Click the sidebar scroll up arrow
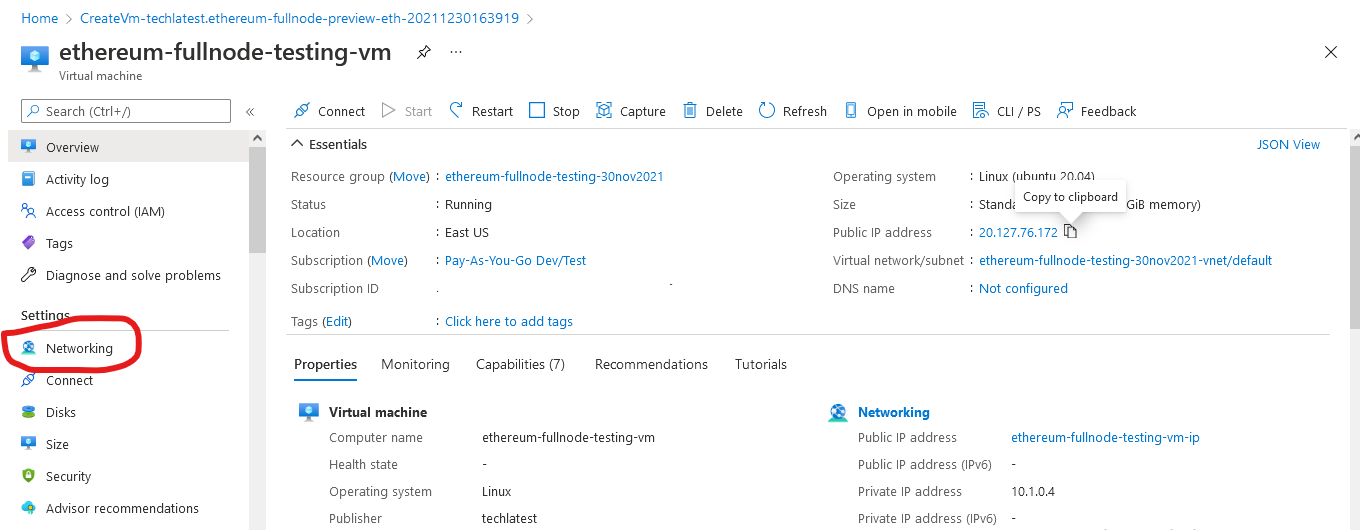Image resolution: width=1360 pixels, height=530 pixels. pyautogui.click(x=258, y=138)
